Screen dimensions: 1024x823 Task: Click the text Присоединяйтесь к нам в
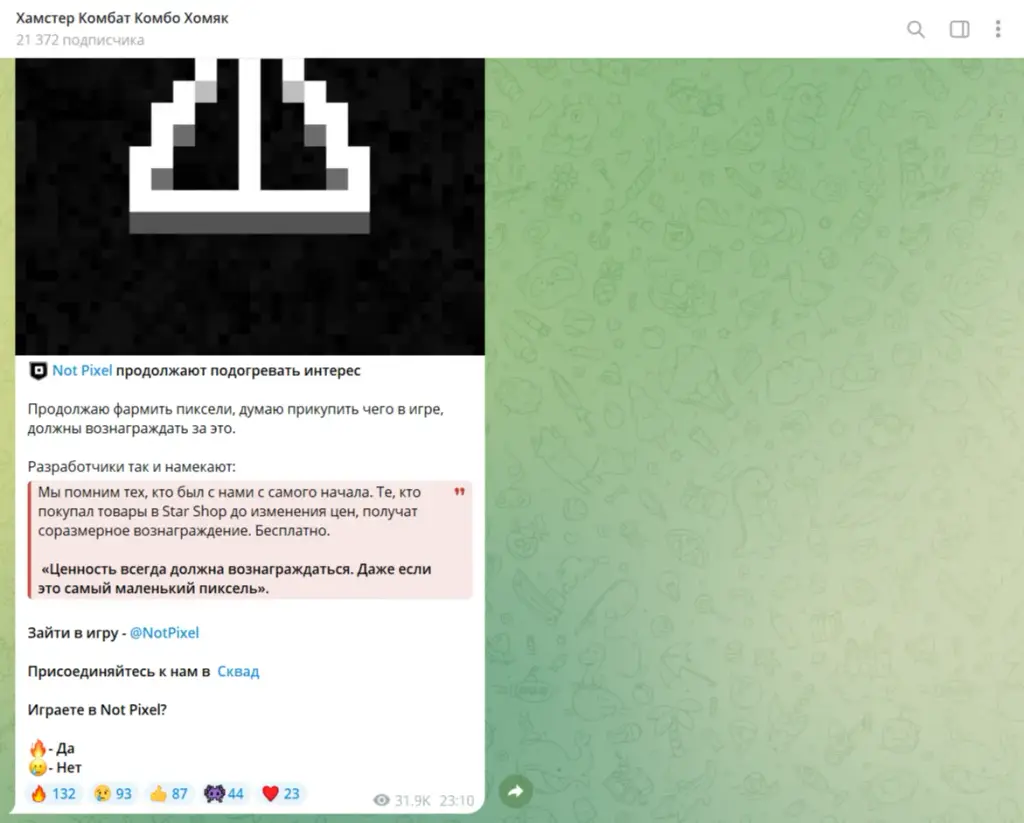coord(119,671)
